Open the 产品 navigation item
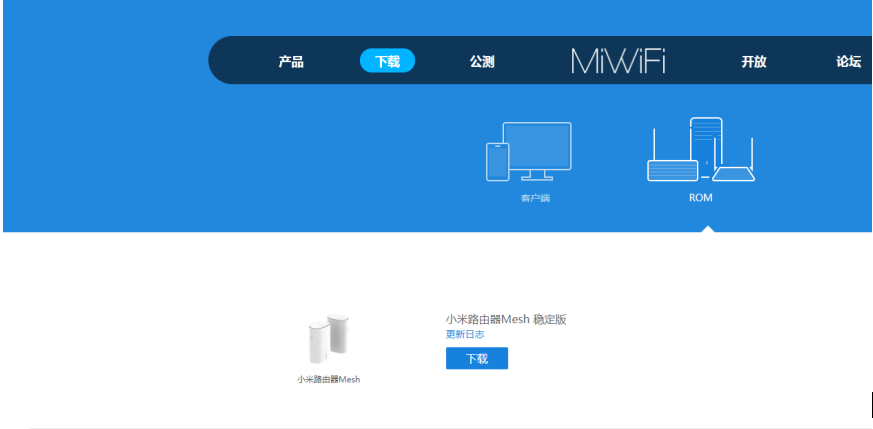873x429 pixels. pyautogui.click(x=291, y=62)
